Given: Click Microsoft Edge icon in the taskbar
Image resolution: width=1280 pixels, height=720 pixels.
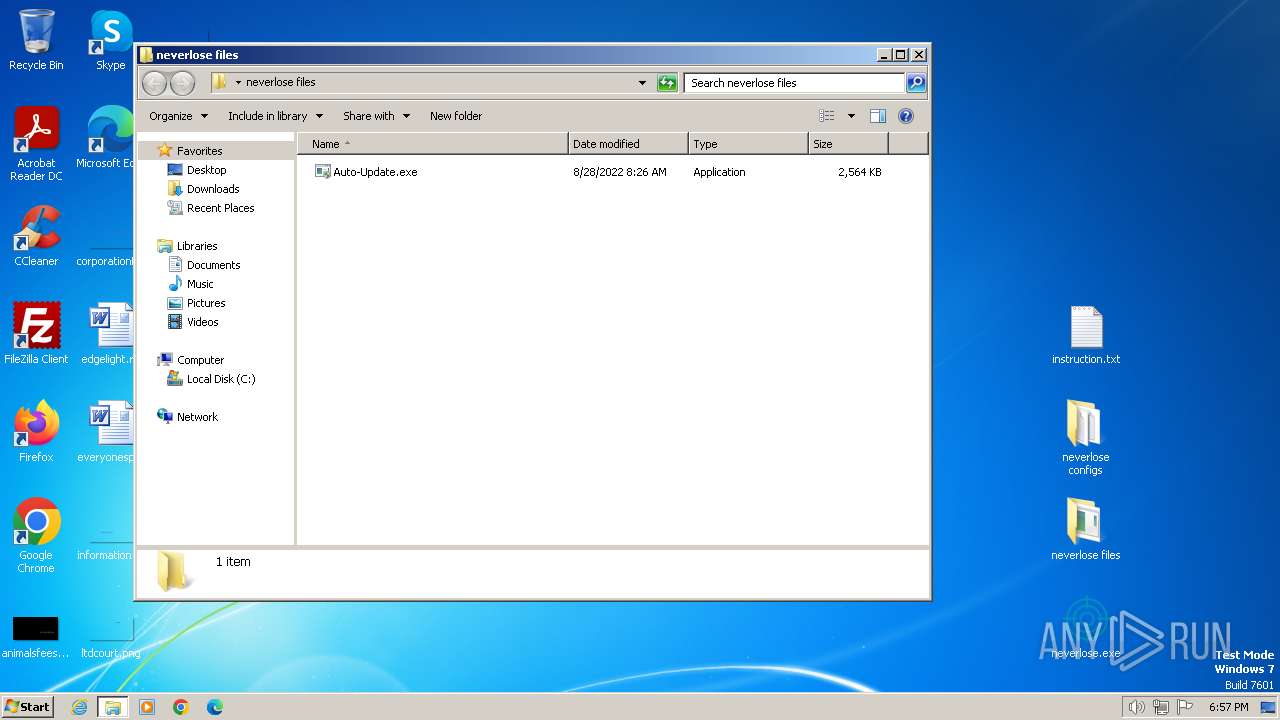Looking at the screenshot, I should pos(215,707).
